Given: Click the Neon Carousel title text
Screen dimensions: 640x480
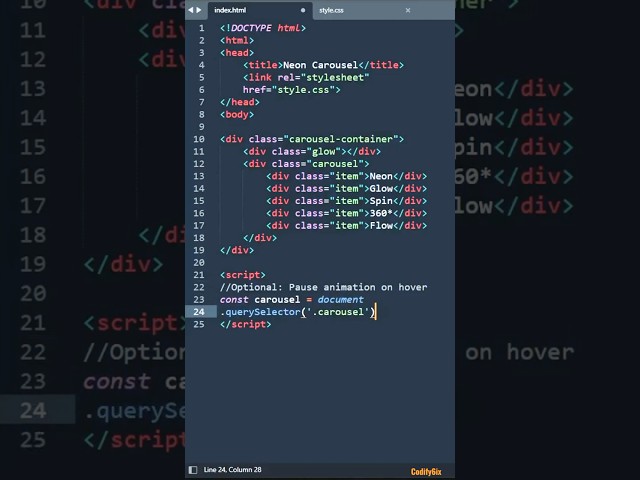Looking at the screenshot, I should pos(320,65).
